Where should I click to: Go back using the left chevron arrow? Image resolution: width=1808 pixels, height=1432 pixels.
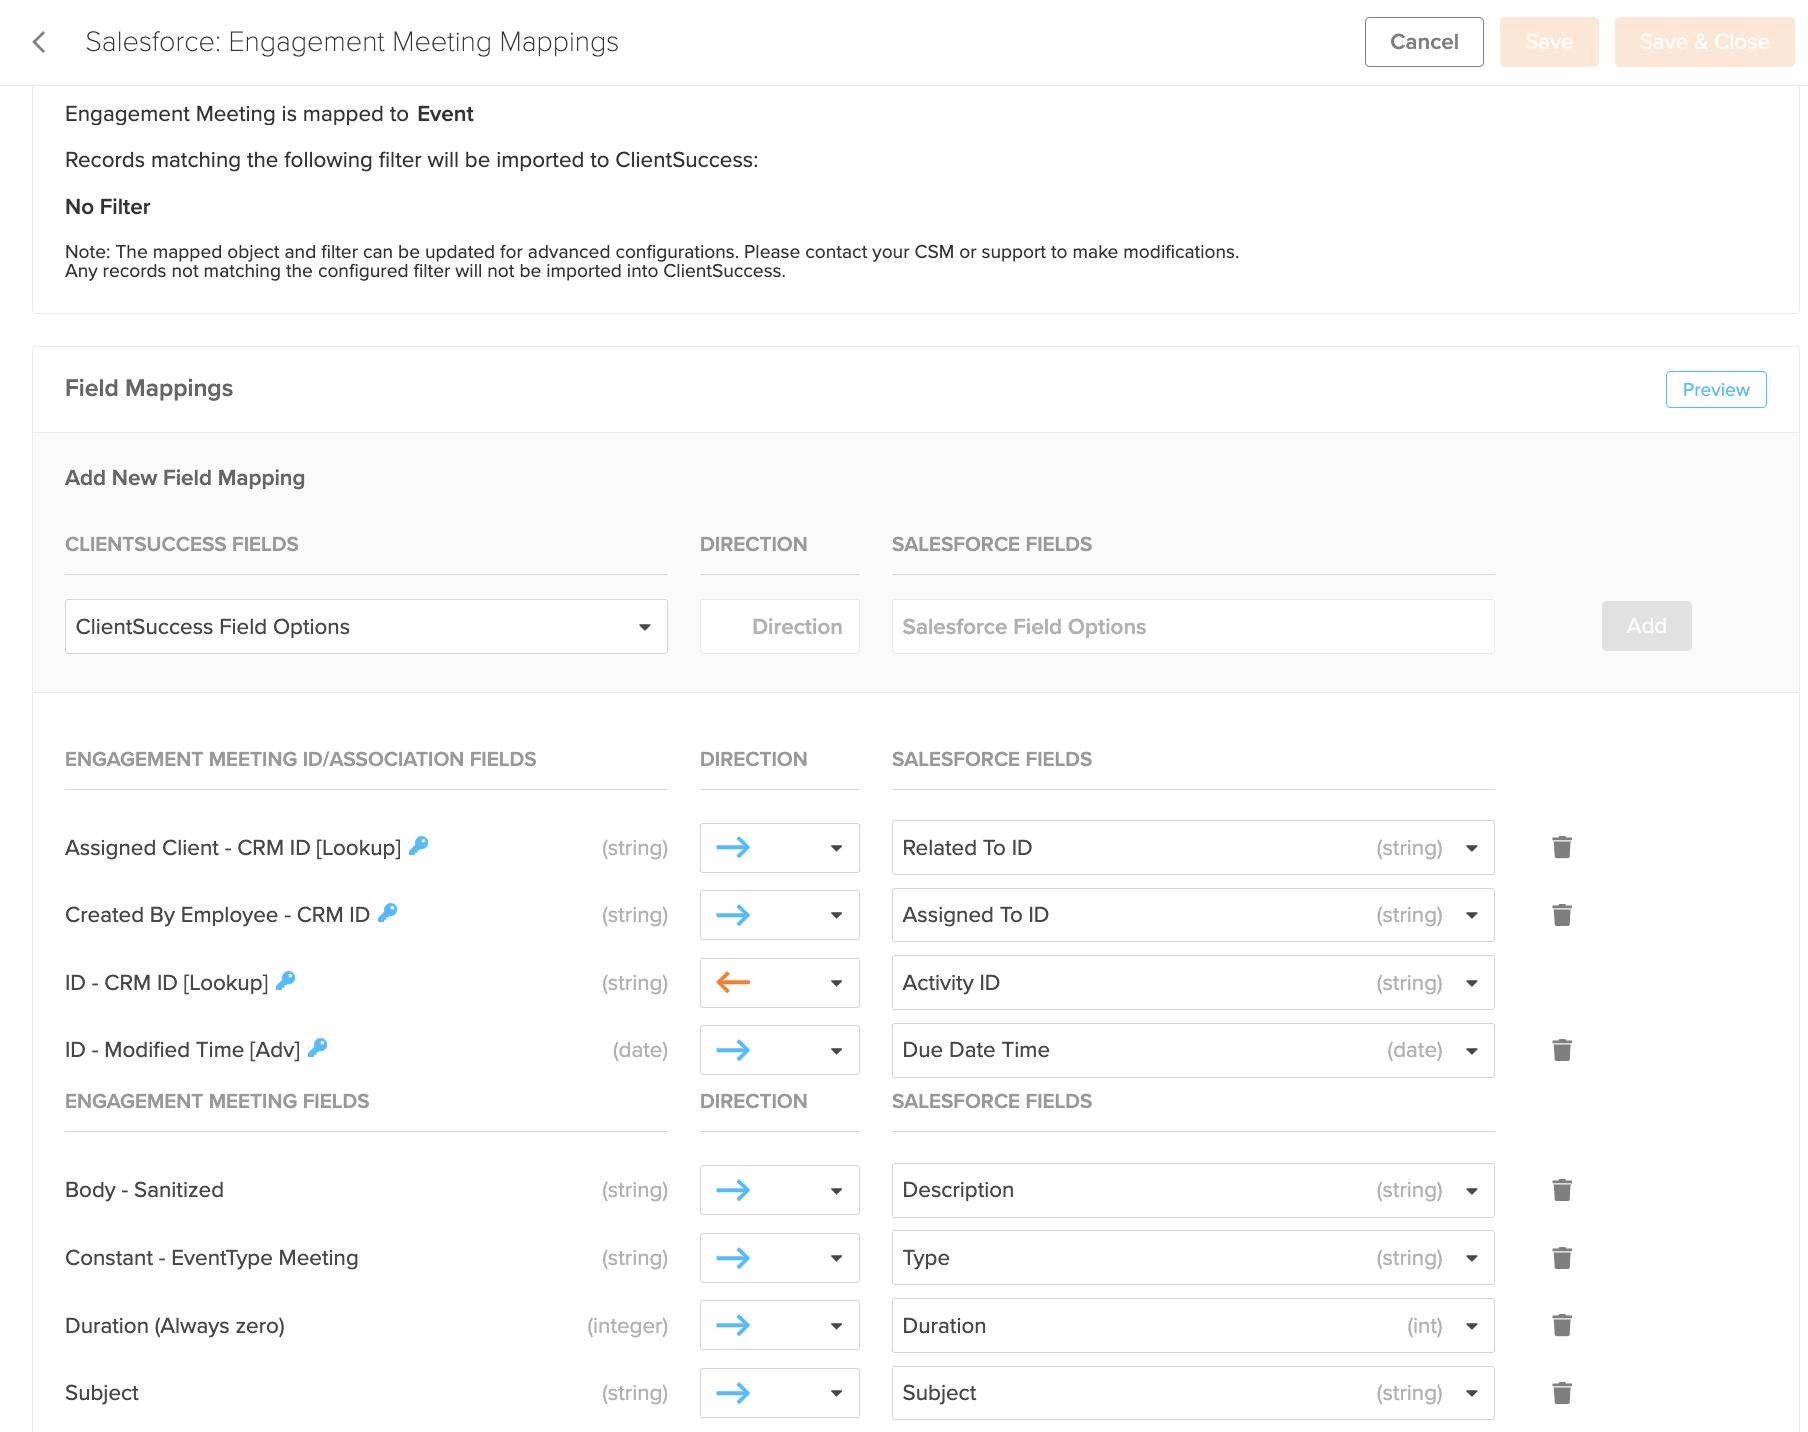pyautogui.click(x=39, y=42)
